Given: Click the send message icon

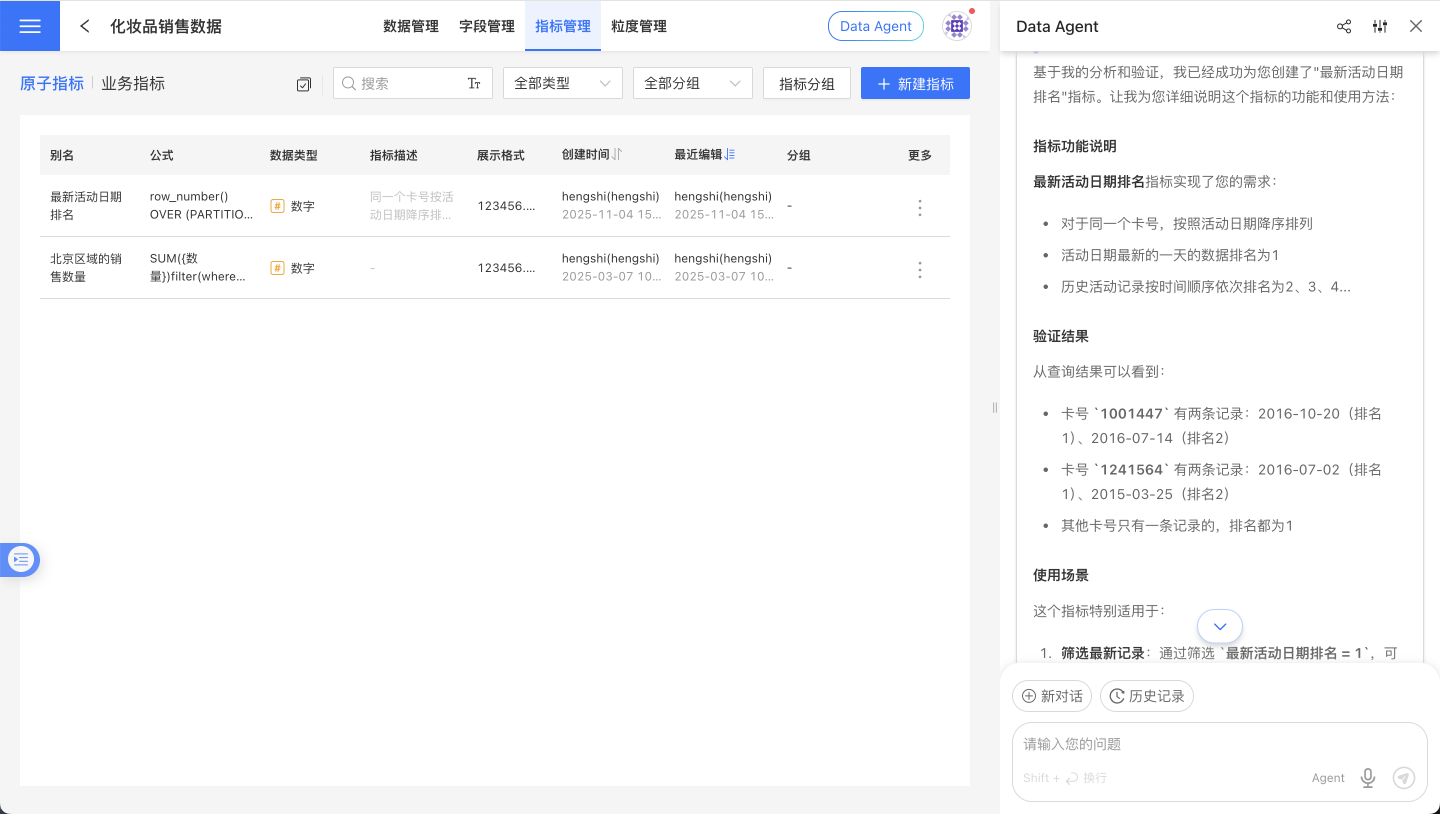Looking at the screenshot, I should [x=1403, y=777].
